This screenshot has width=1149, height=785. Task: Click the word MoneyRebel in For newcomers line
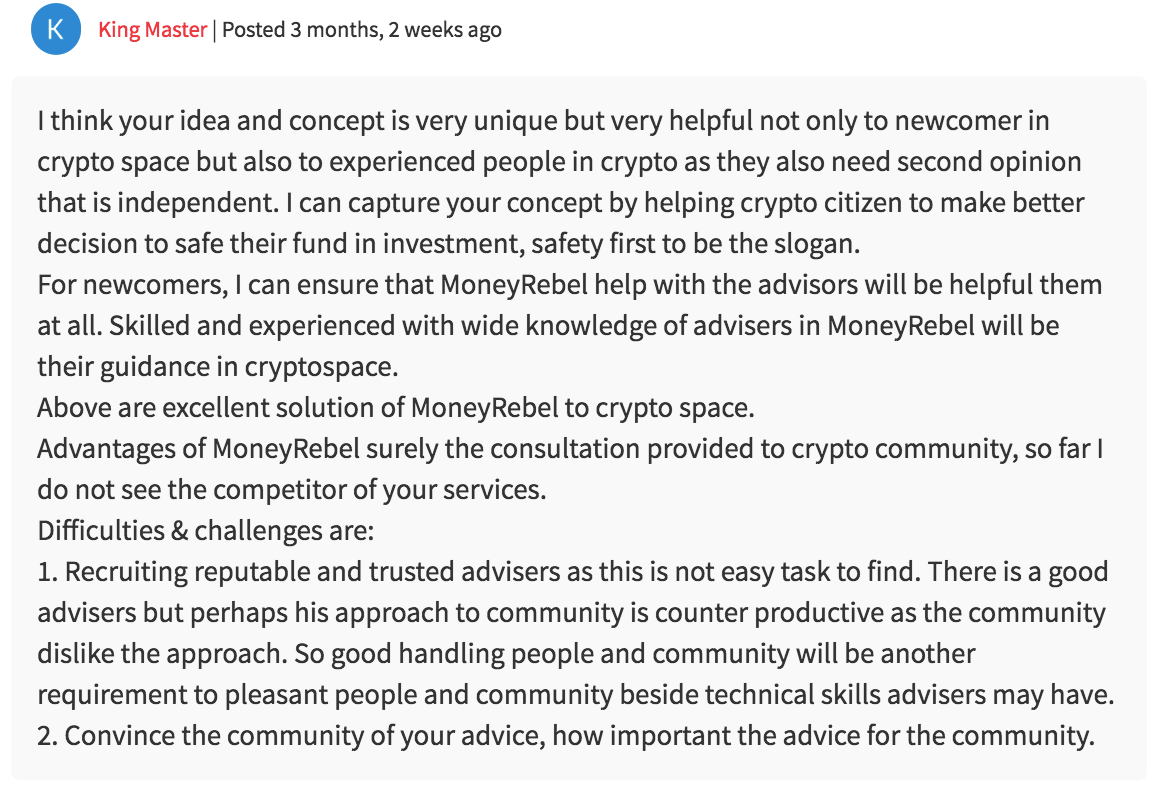point(514,284)
